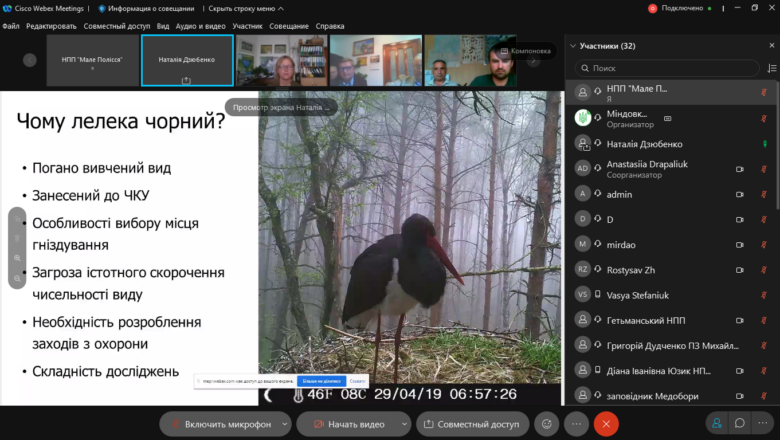Close the participants panel
This screenshot has width=780, height=440.
click(772, 45)
